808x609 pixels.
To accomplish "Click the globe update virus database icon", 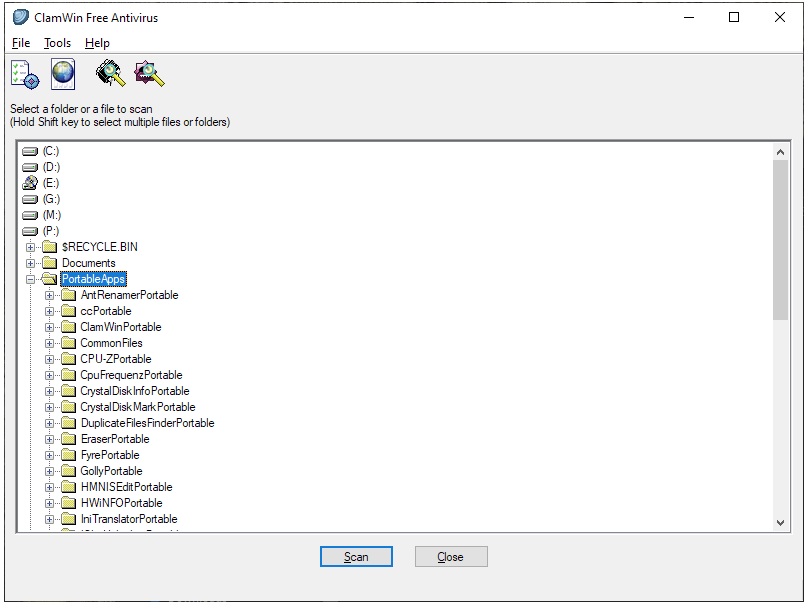I will point(63,74).
